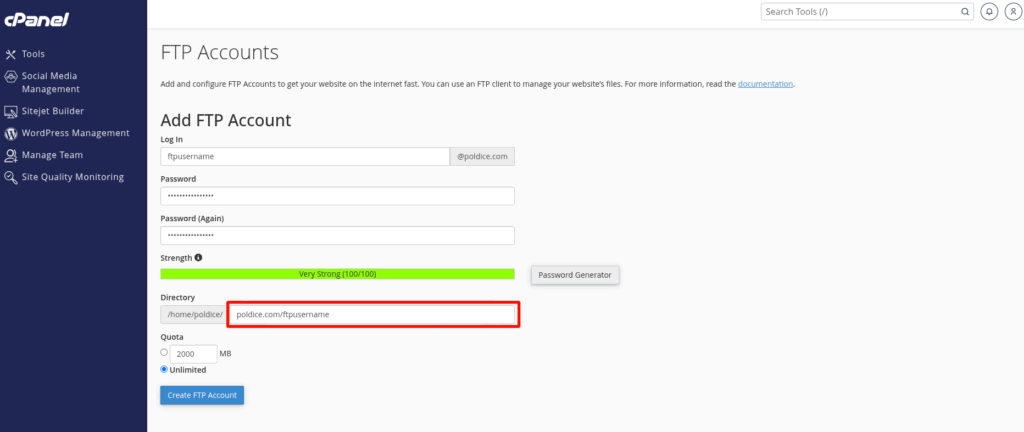Viewport: 1024px width, 432px height.
Task: Click the Site Quality Monitoring icon
Action: 11,177
